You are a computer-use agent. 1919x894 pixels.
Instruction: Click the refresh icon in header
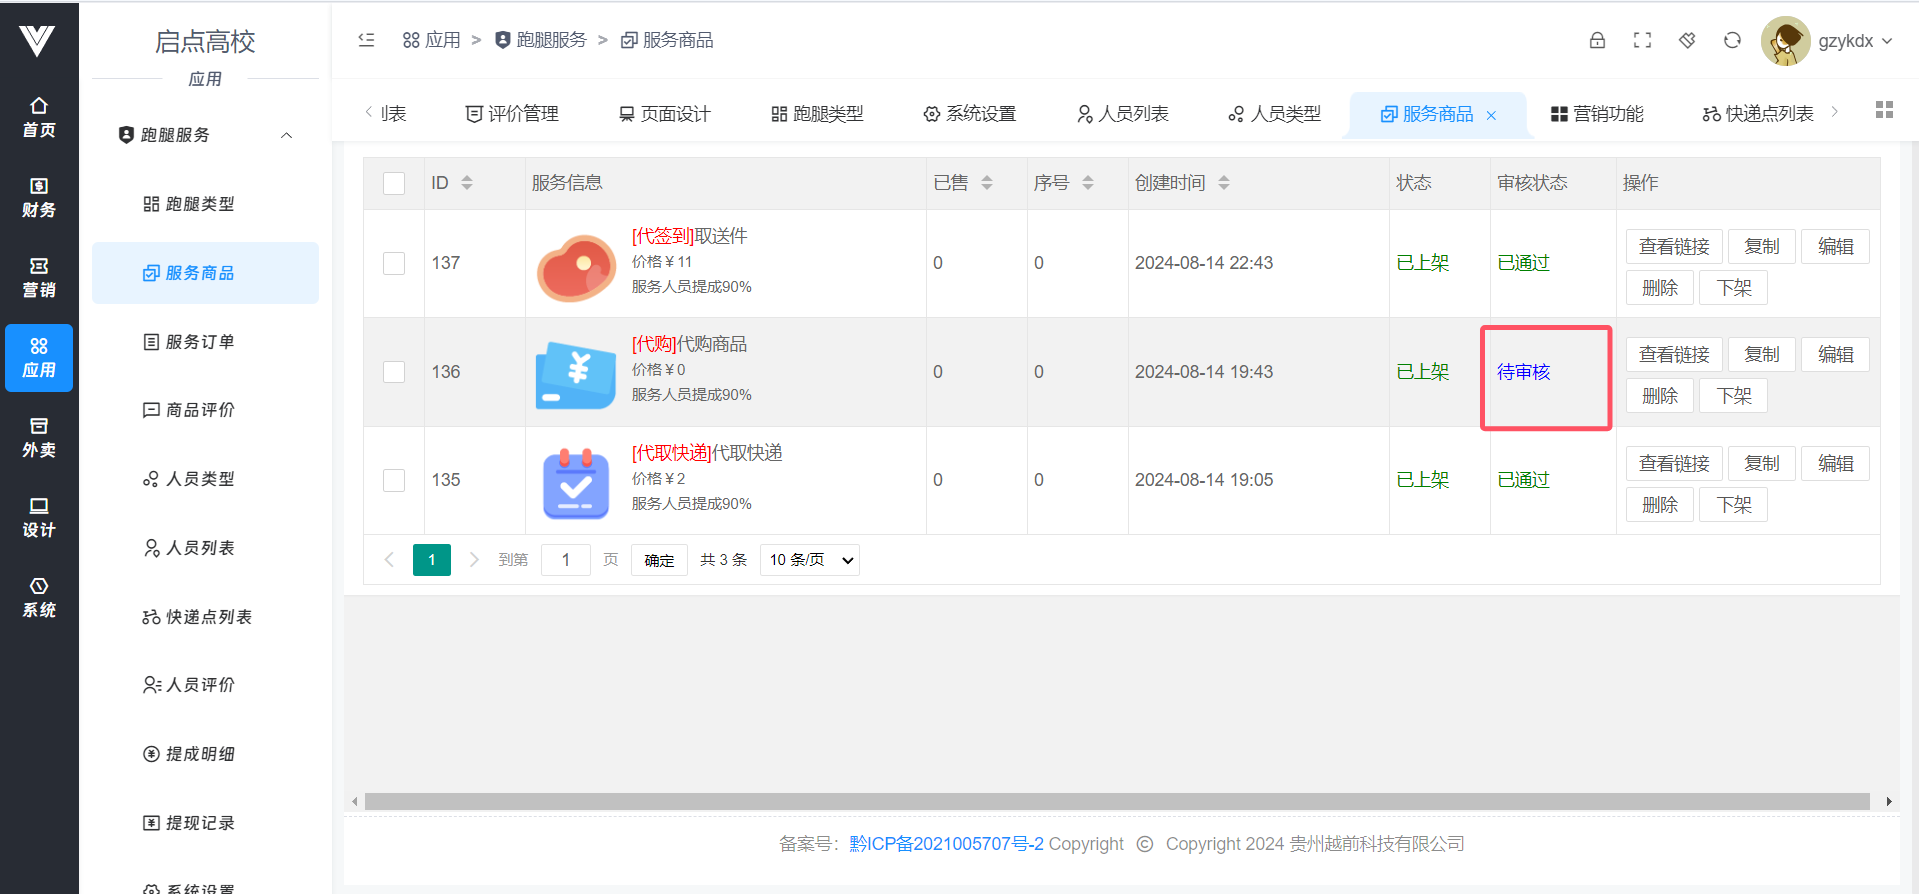(x=1732, y=40)
